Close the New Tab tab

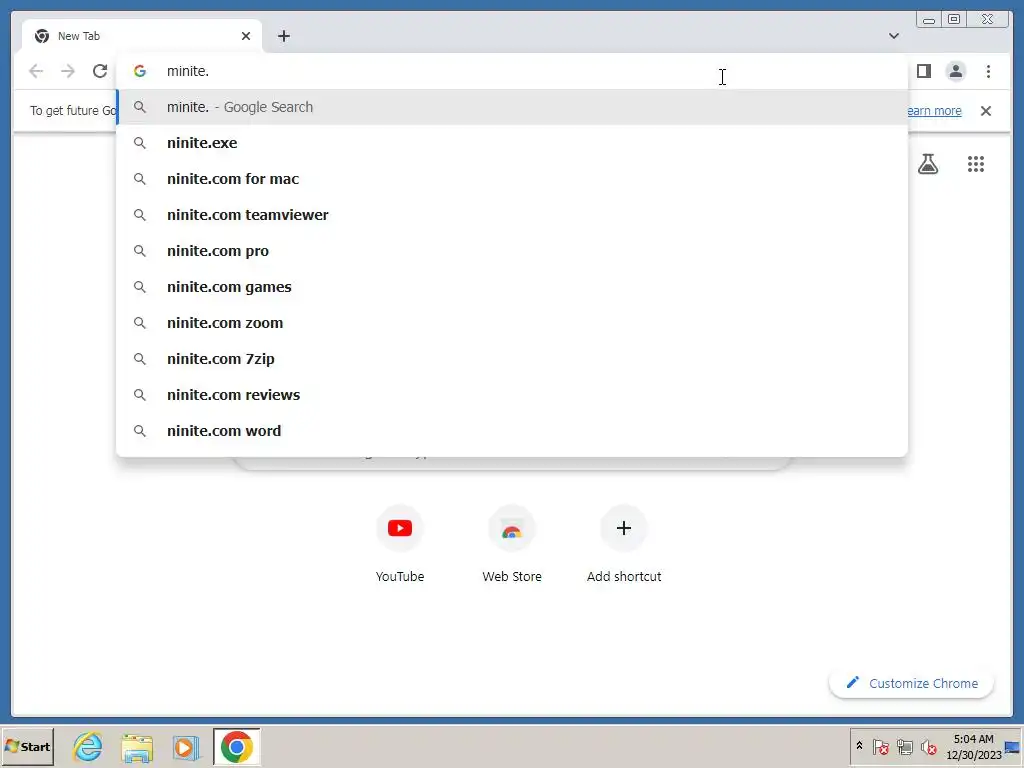[x=246, y=36]
